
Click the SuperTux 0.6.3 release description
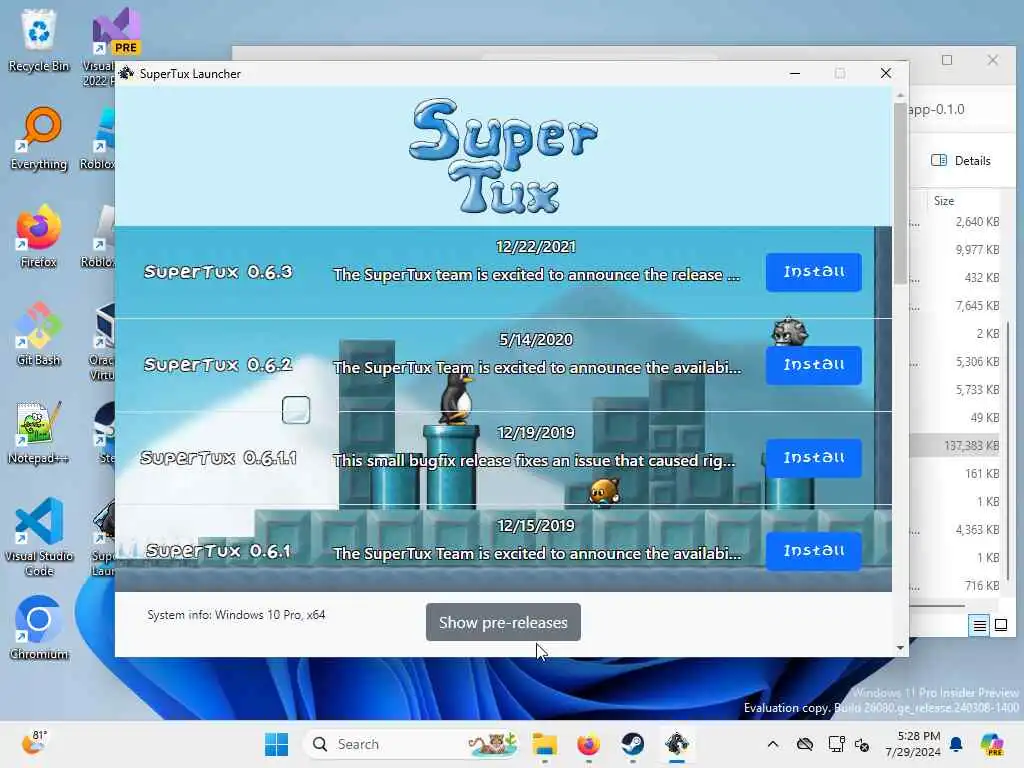(x=536, y=275)
